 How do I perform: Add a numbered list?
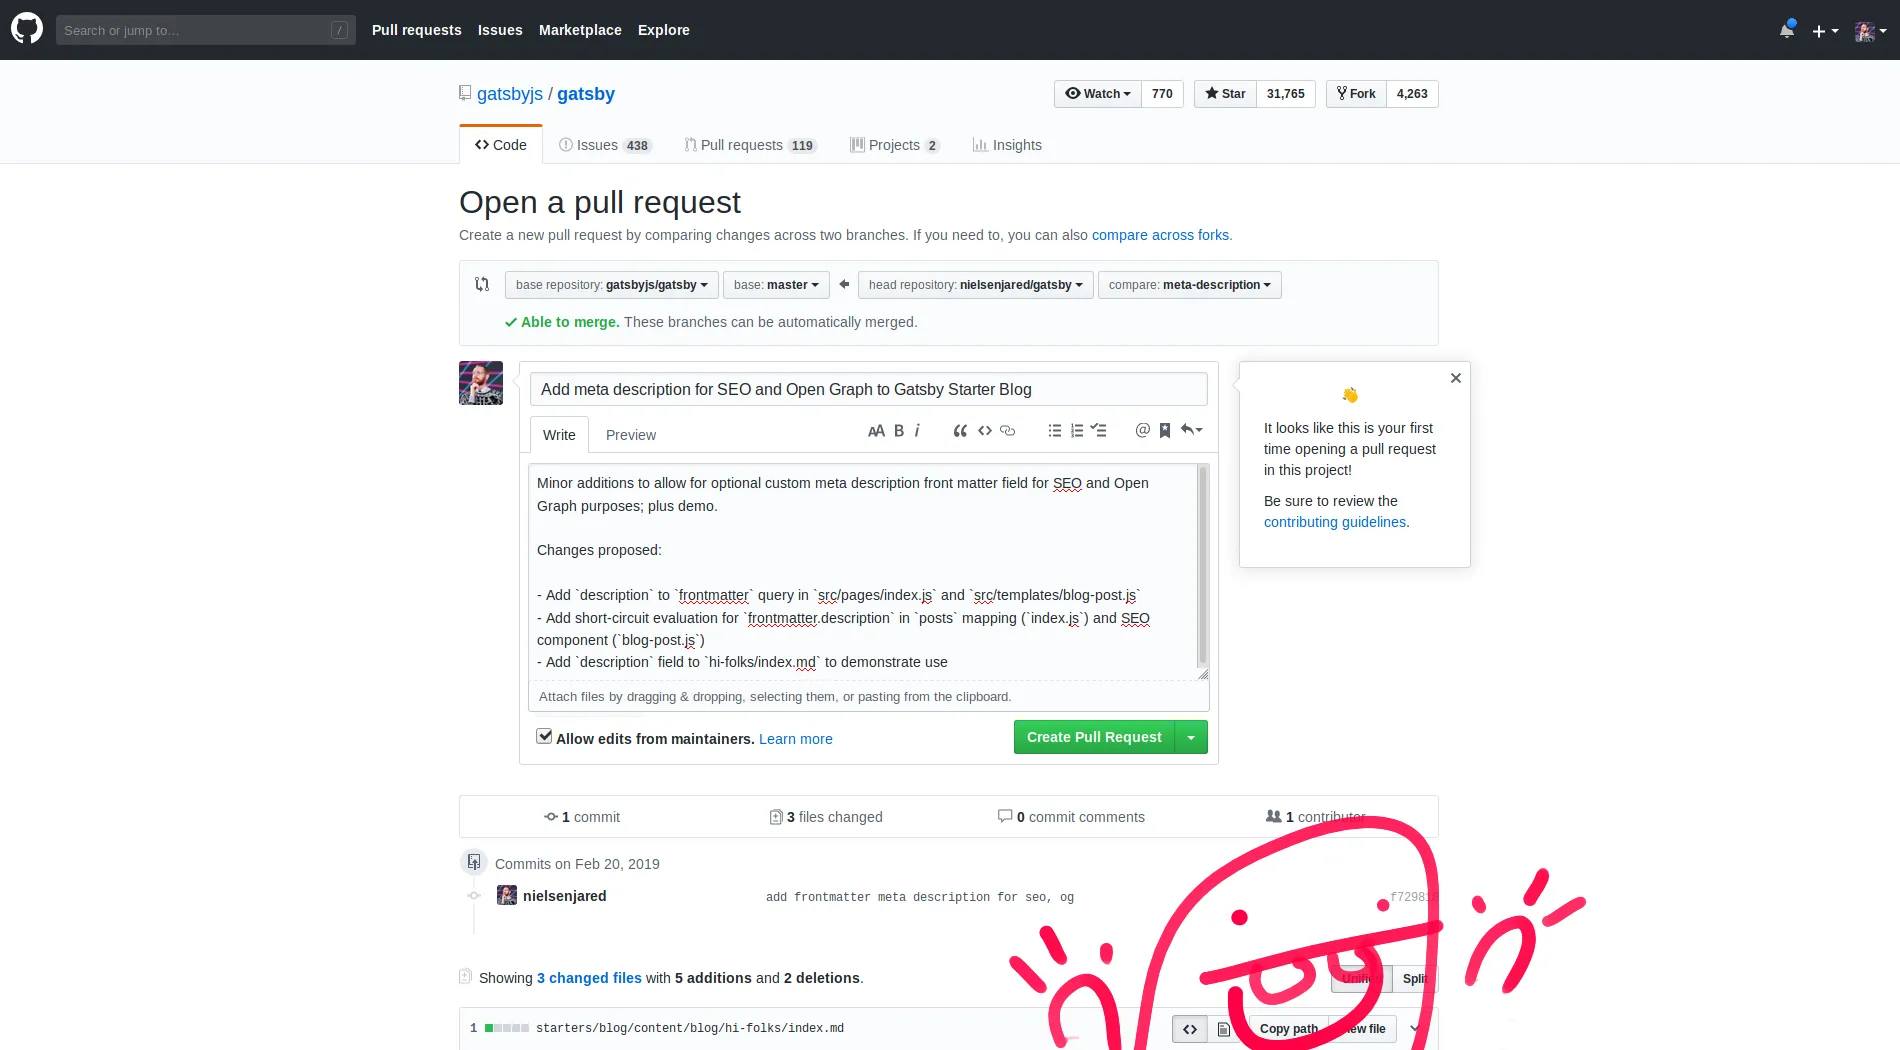pyautogui.click(x=1077, y=431)
